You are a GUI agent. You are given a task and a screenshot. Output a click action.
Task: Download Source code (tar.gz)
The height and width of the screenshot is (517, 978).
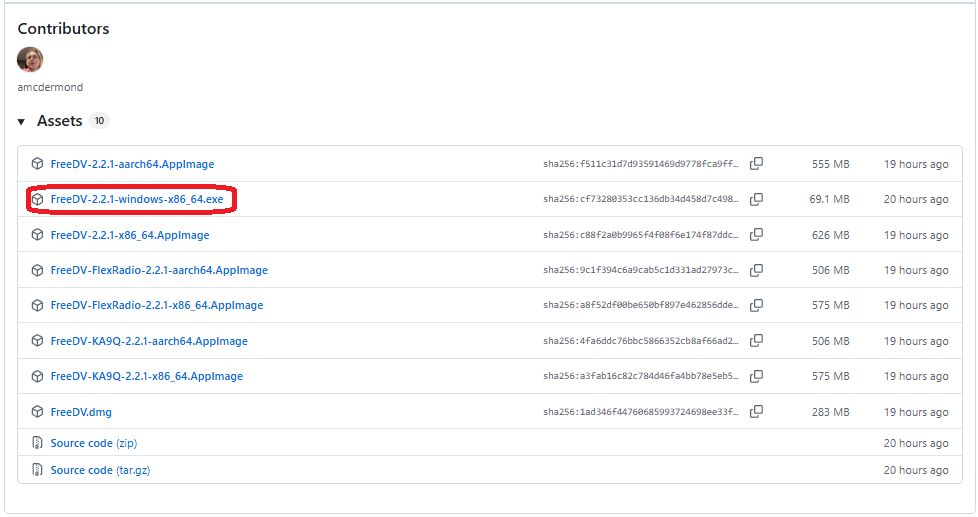pos(100,470)
